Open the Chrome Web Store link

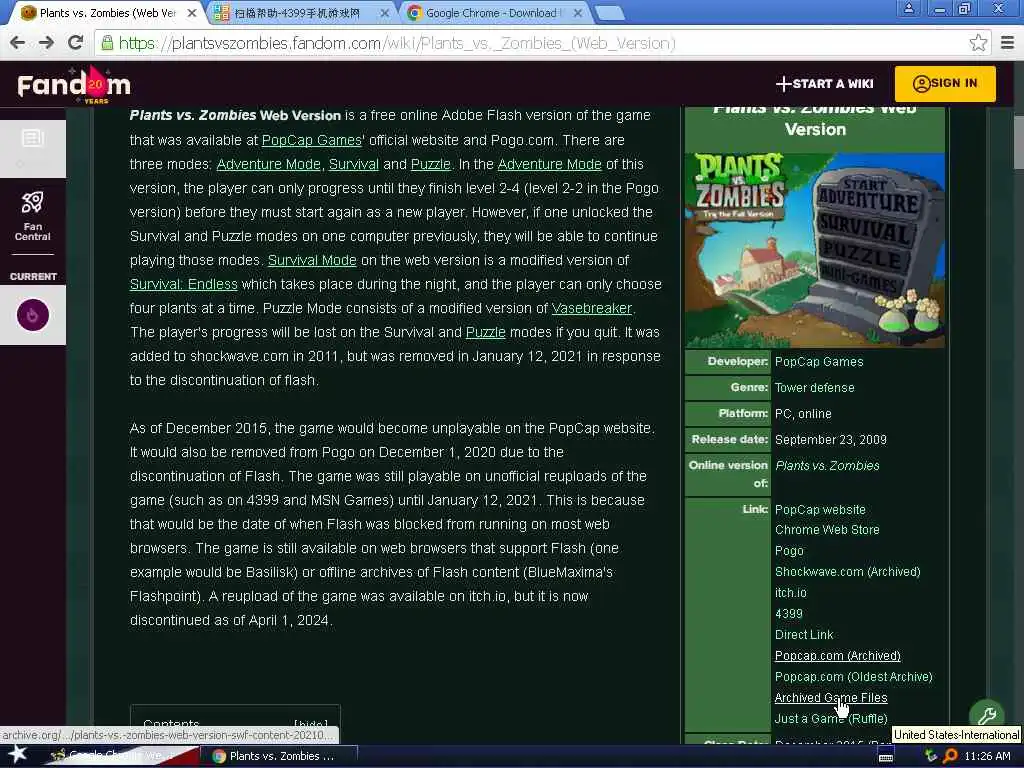coord(827,530)
